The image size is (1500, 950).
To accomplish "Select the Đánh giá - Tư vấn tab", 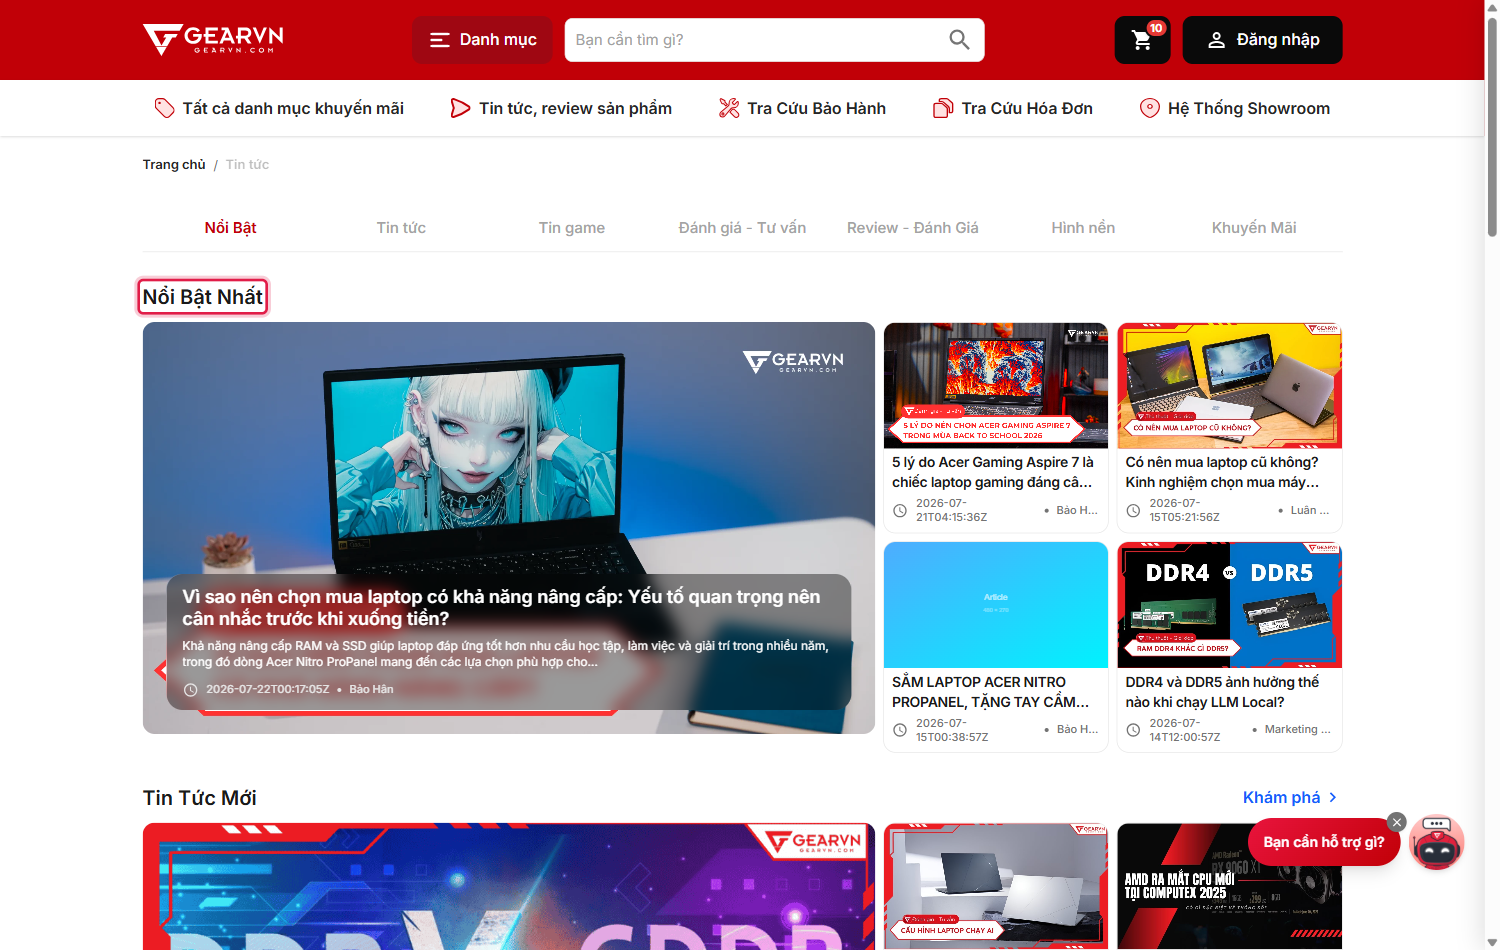I will (x=742, y=228).
